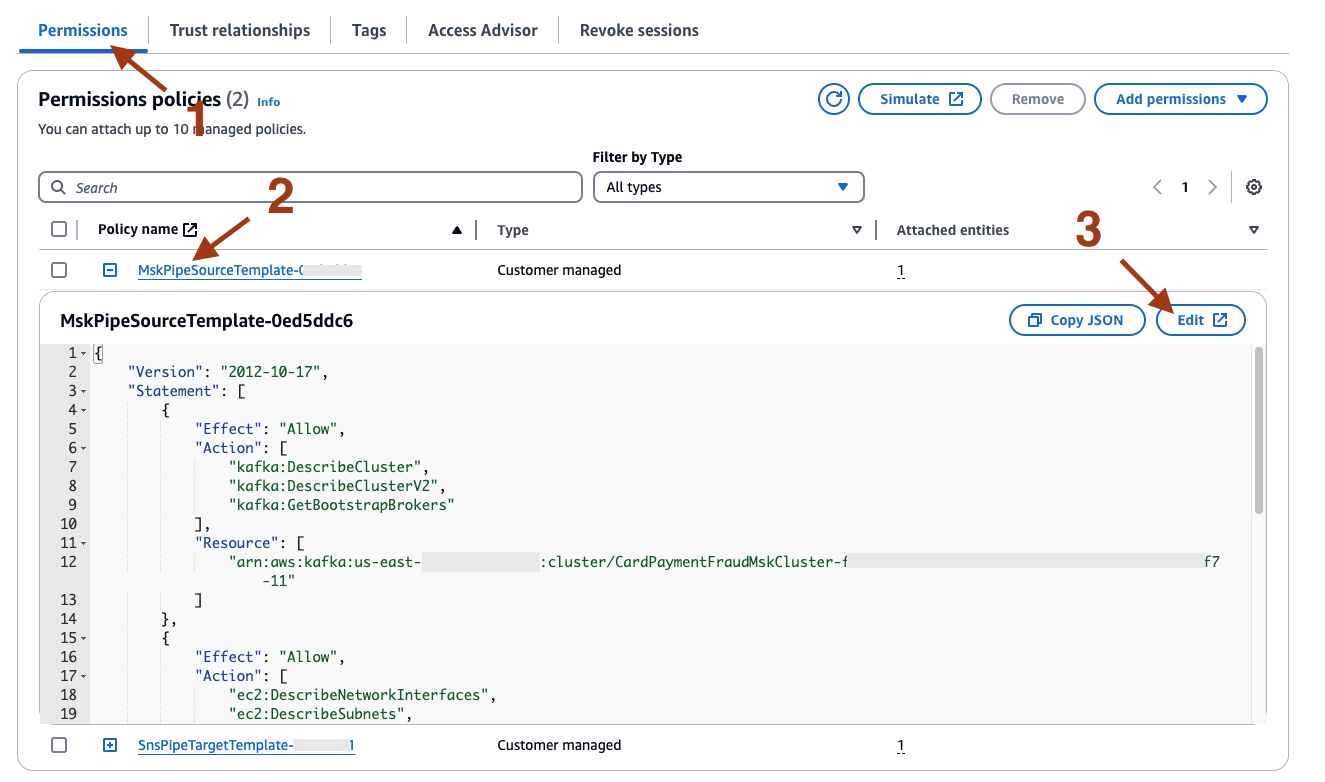Click into the policy Search field
The width and height of the screenshot is (1325, 782).
click(x=310, y=187)
